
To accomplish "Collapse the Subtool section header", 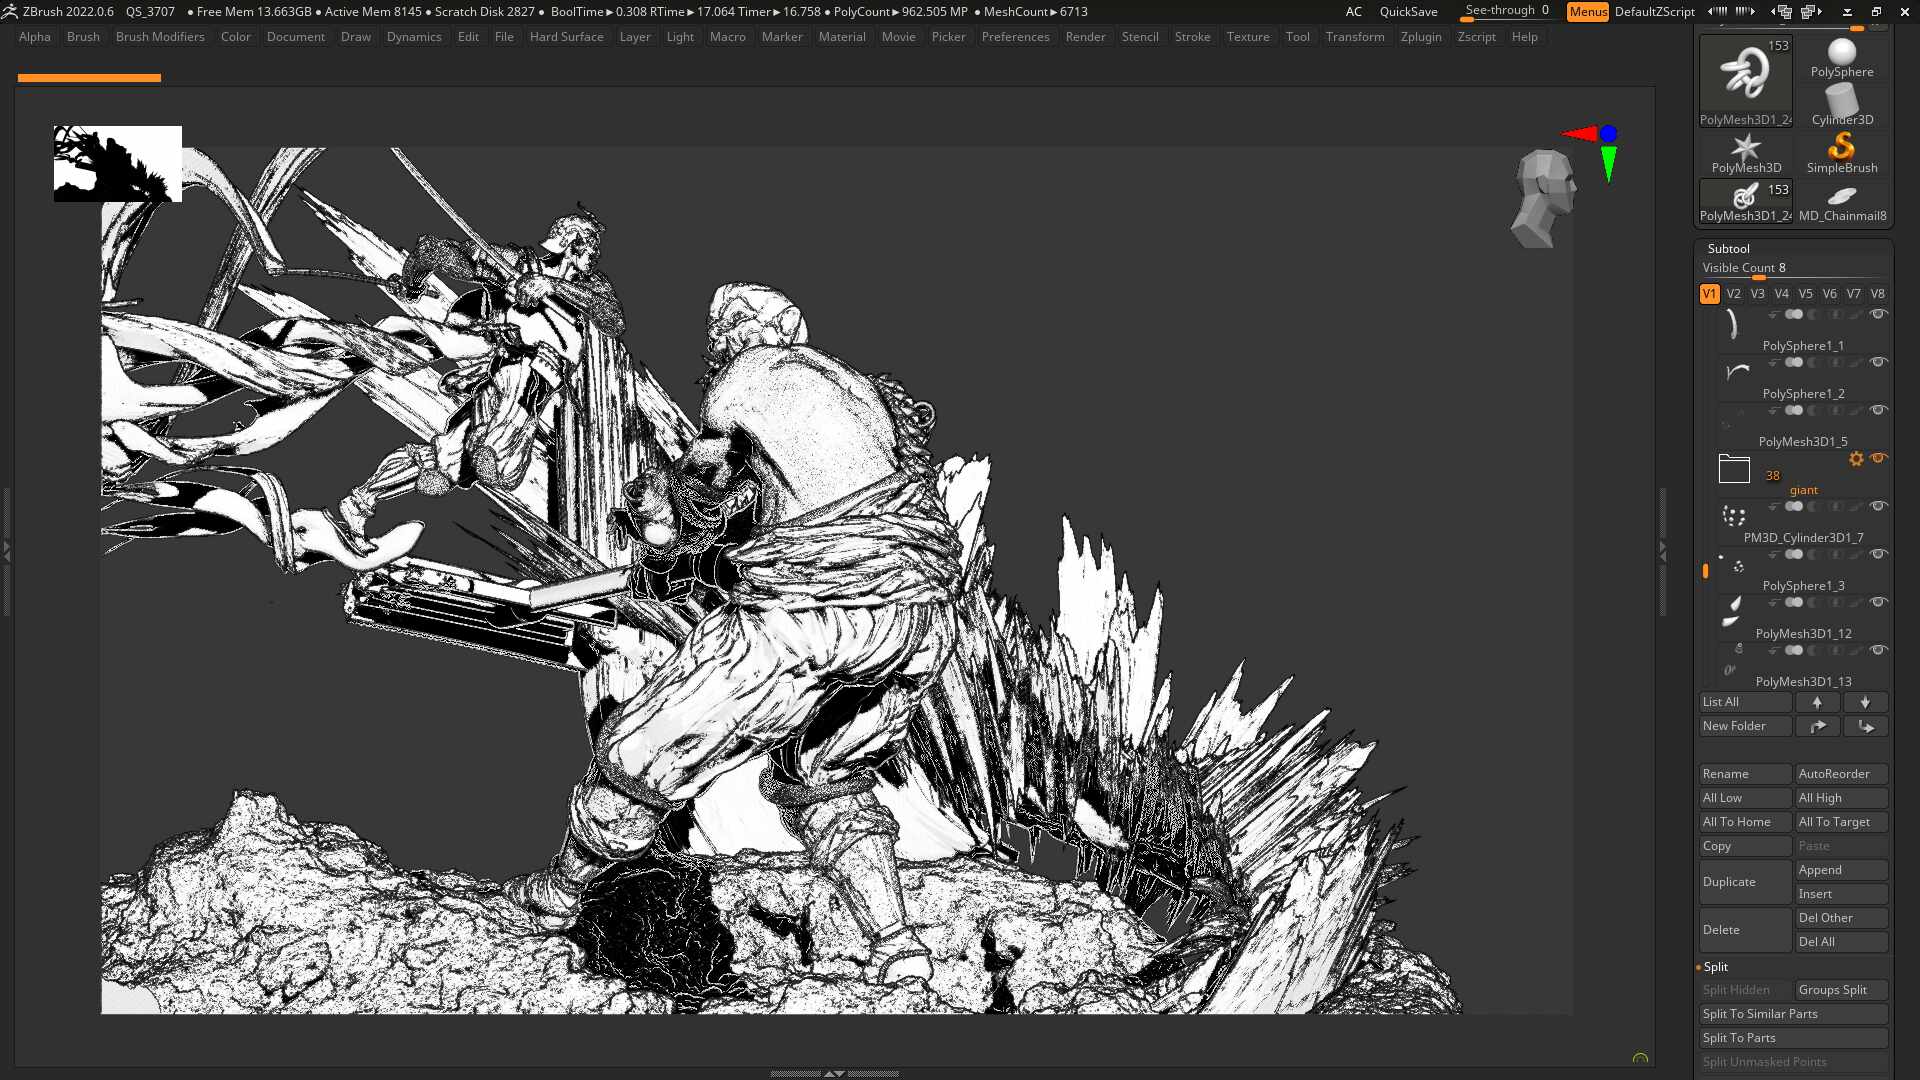I will click(1728, 249).
